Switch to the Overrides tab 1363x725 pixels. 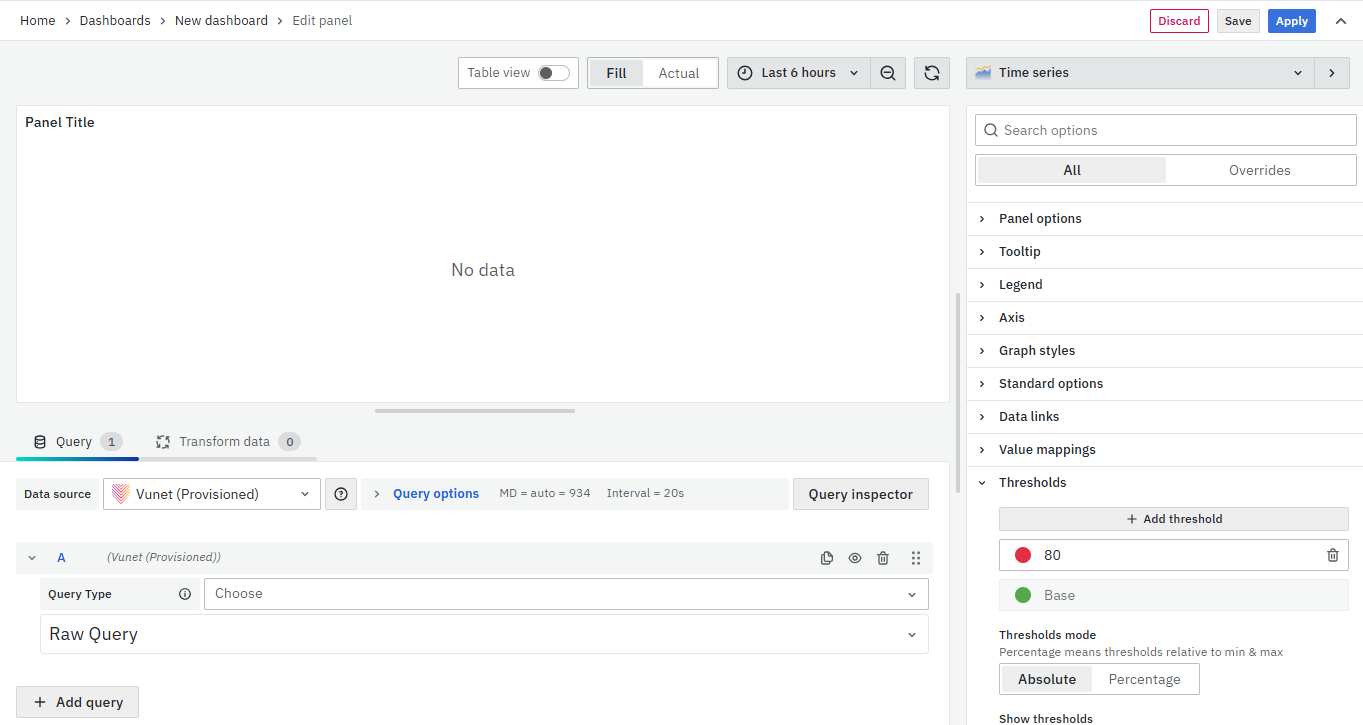1259,170
